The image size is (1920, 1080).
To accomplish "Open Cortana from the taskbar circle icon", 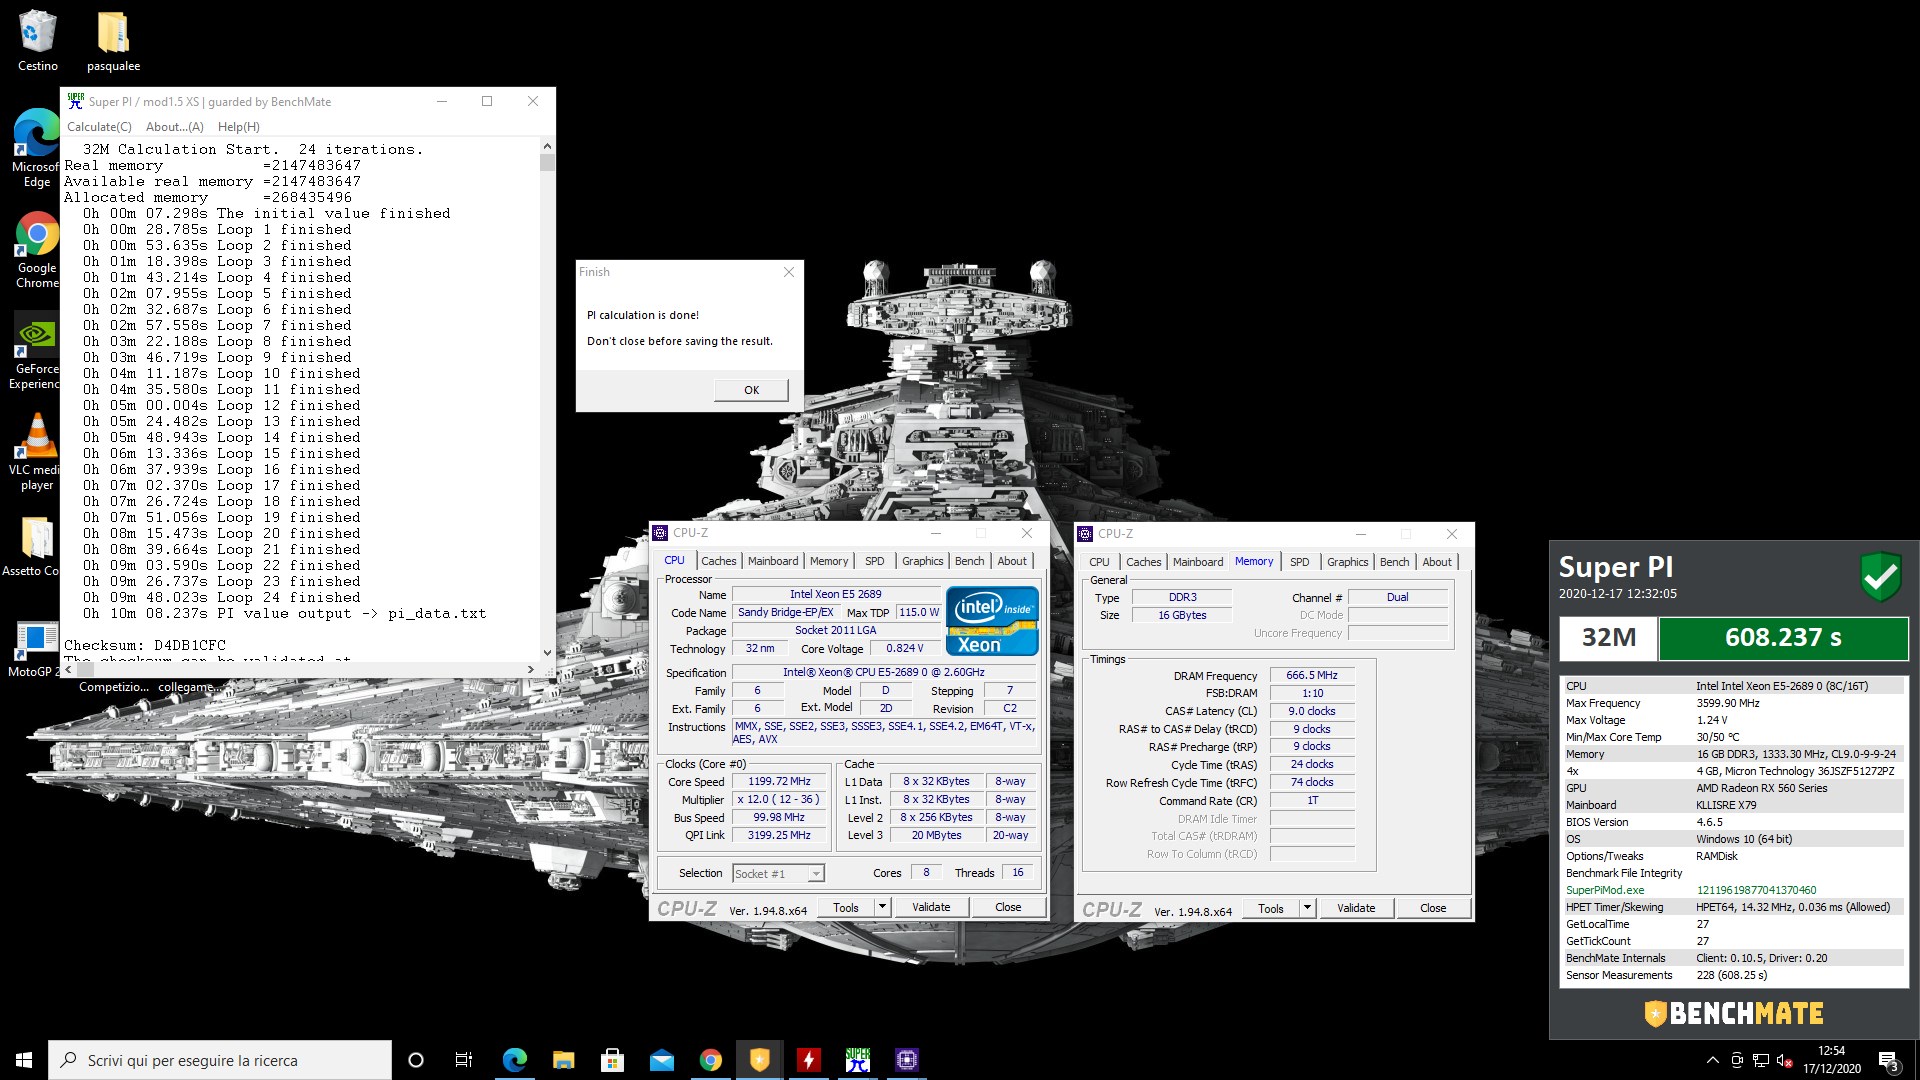I will pos(416,1060).
